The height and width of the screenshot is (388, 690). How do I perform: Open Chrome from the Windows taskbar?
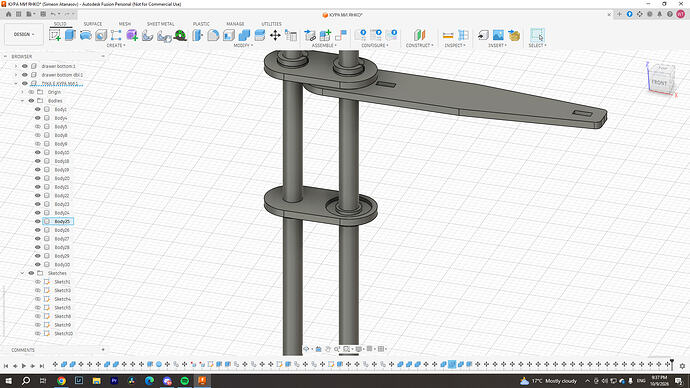(x=61, y=381)
